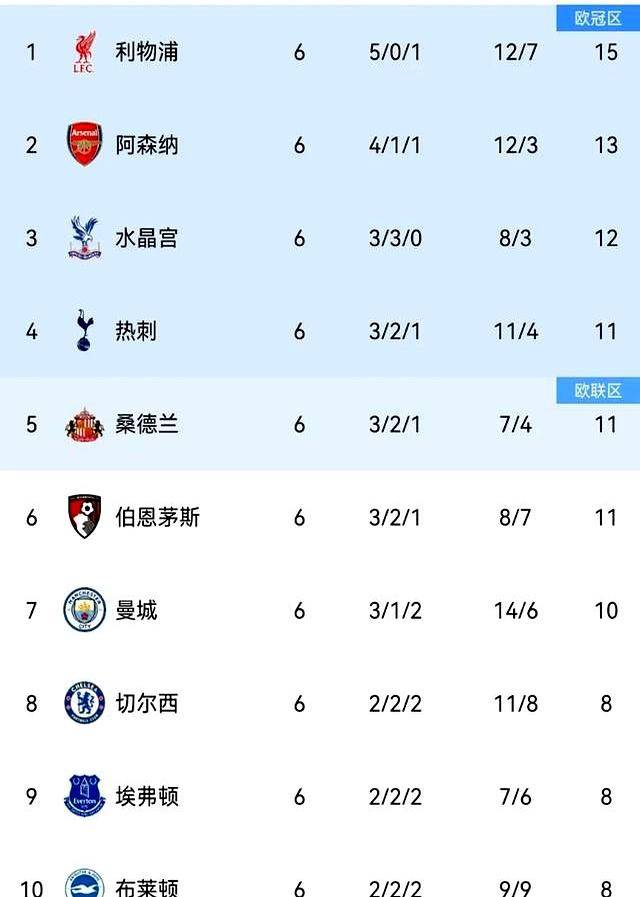Click the Sunderland club crest
Viewport: 640px width, 897px height.
pos(85,424)
